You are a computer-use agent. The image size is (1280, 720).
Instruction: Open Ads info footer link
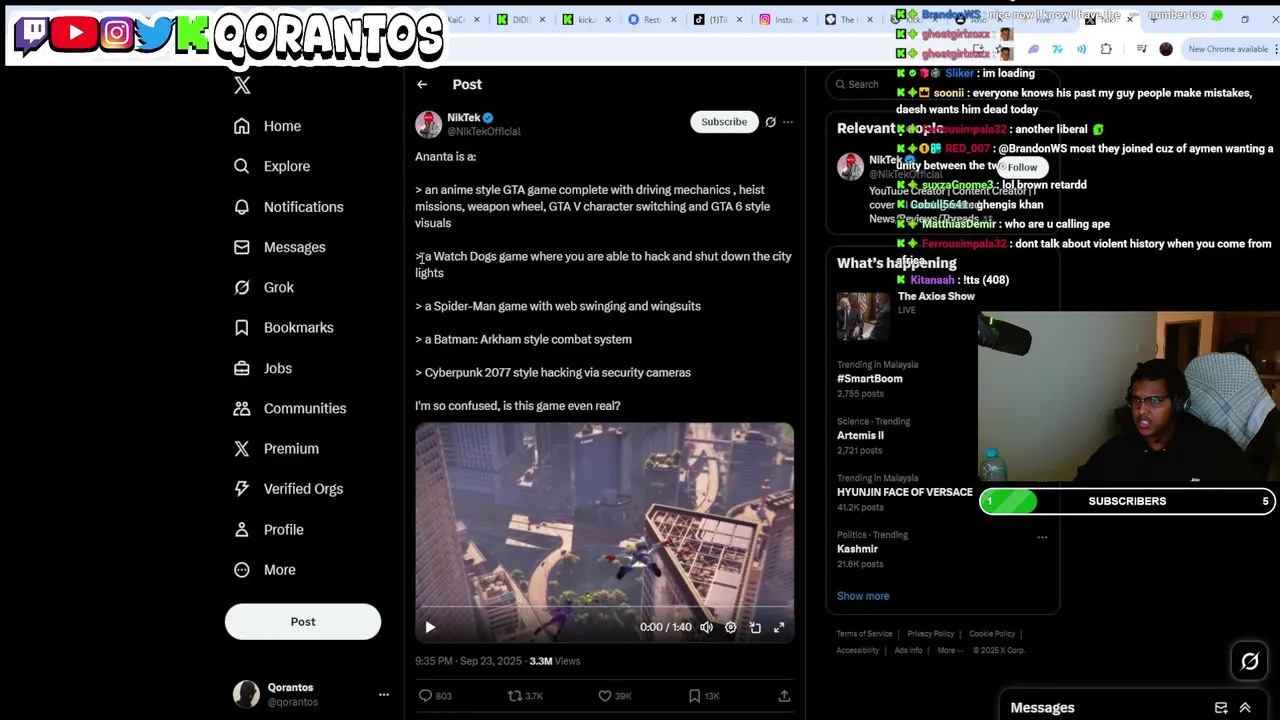(x=909, y=650)
